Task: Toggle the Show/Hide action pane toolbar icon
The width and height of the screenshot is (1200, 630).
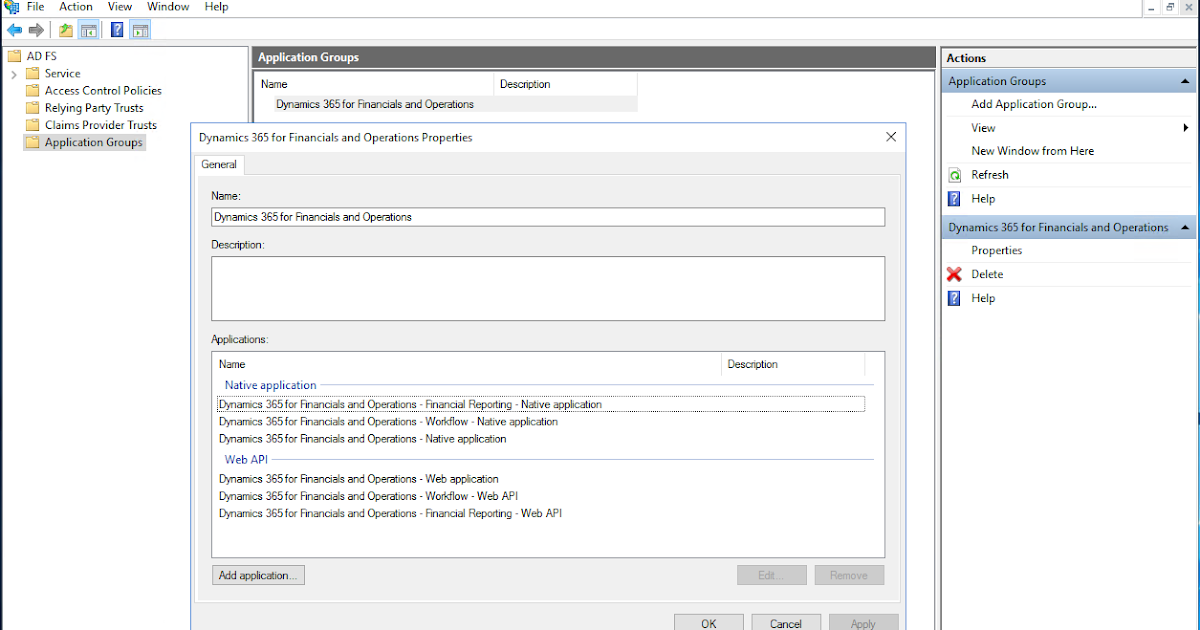Action: [140, 29]
